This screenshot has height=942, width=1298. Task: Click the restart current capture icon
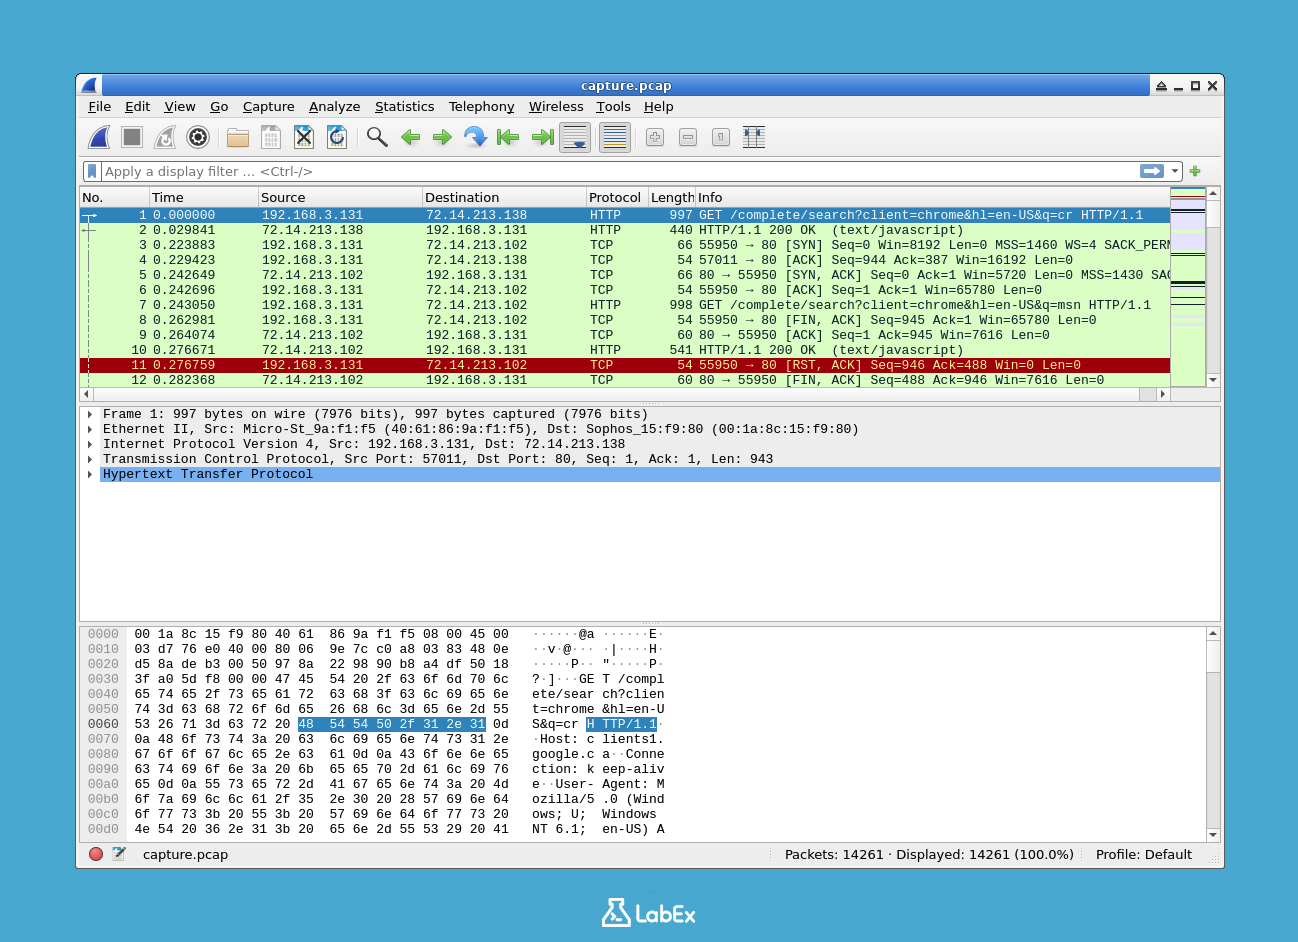pos(164,137)
